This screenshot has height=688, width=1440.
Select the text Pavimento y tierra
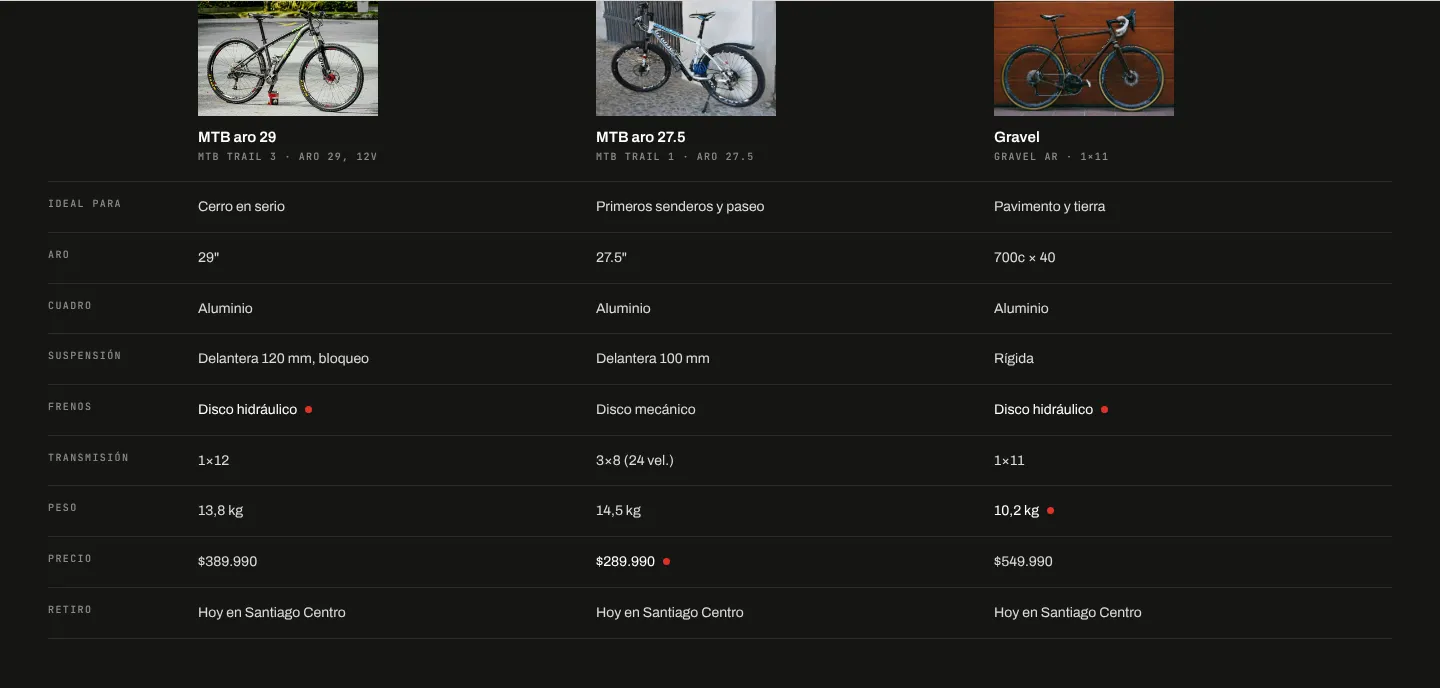coord(1049,207)
